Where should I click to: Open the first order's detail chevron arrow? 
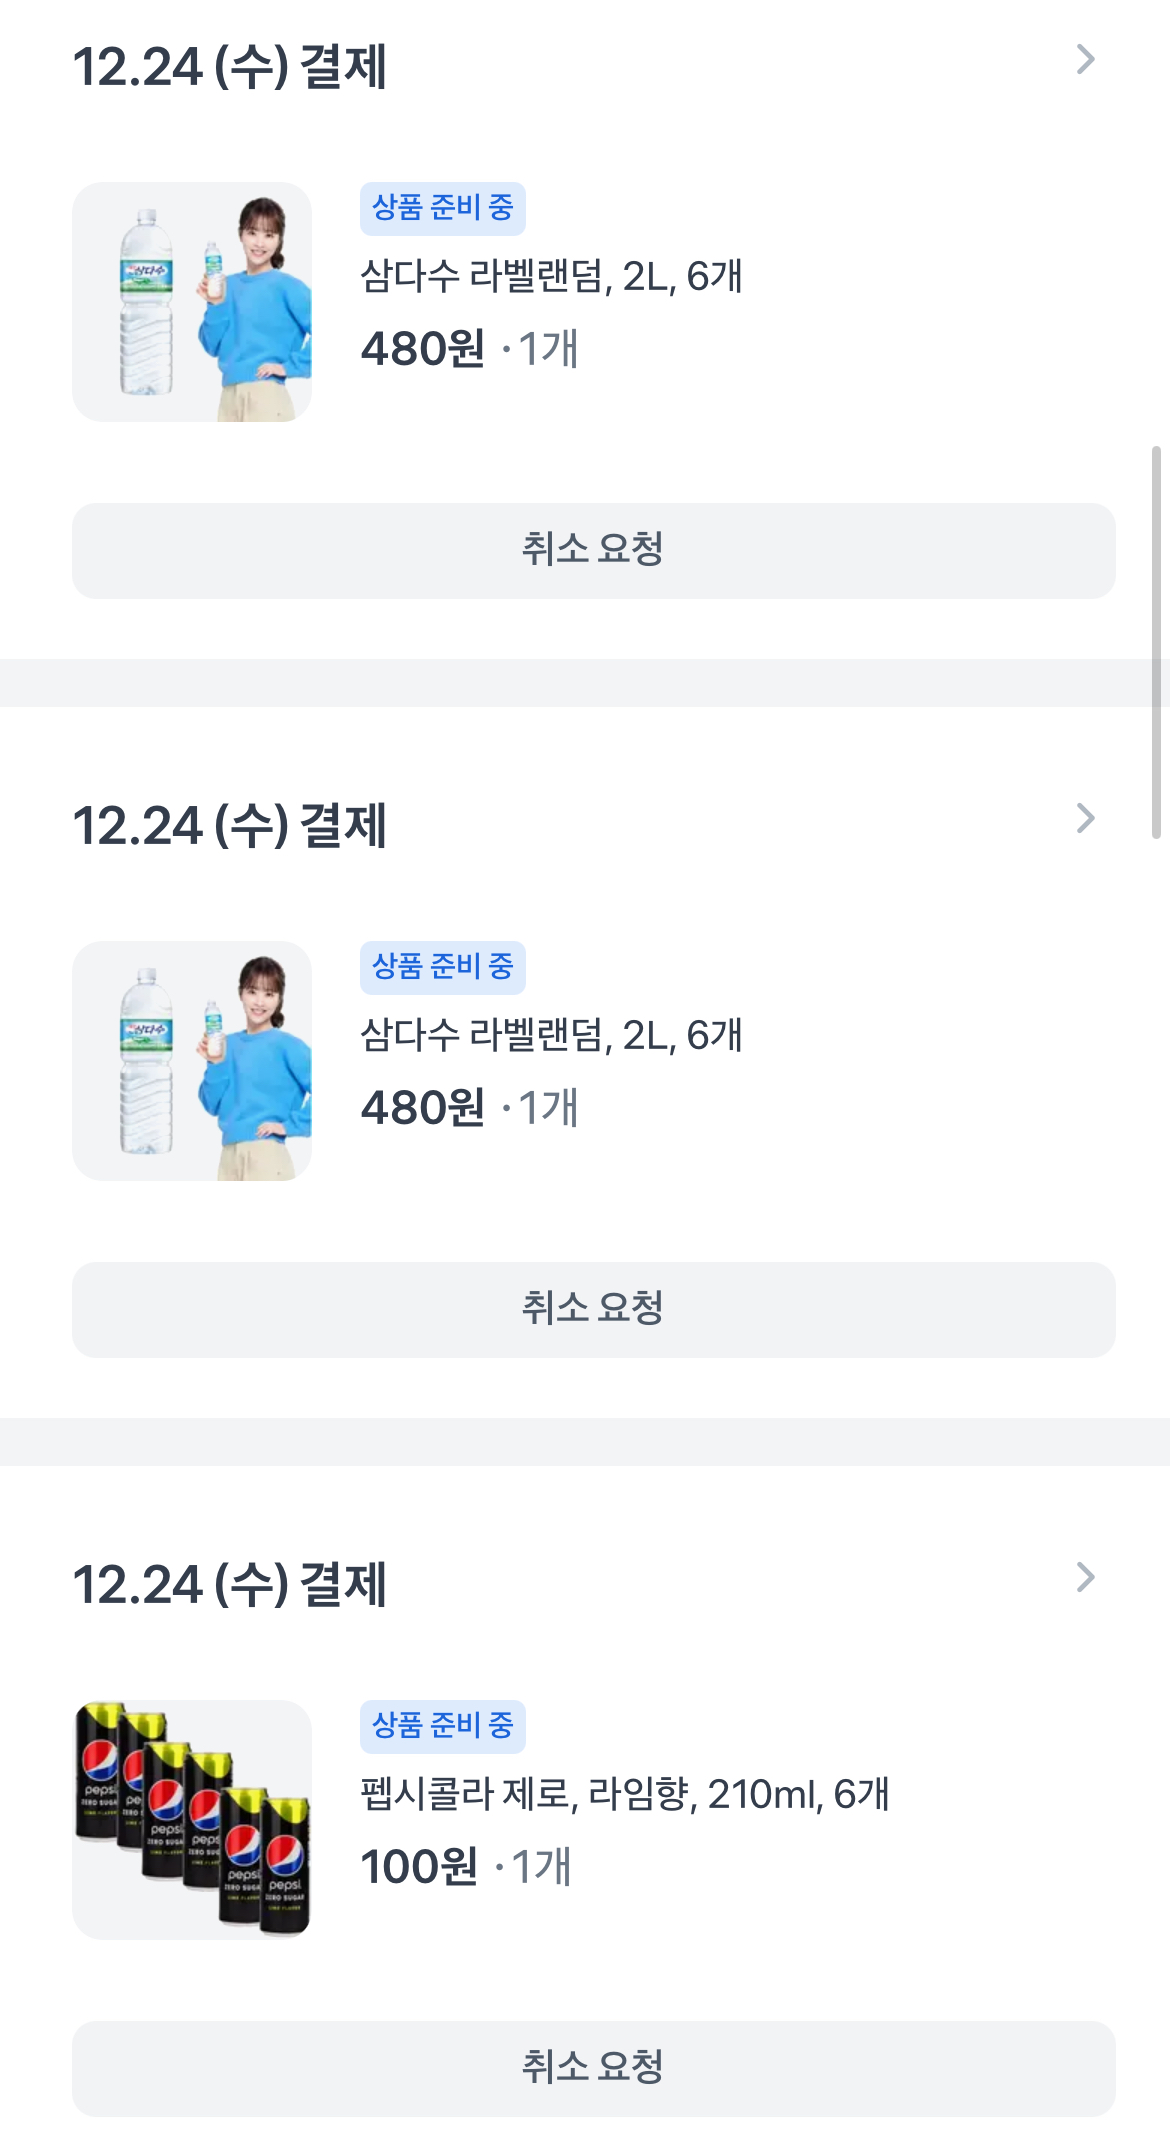click(x=1085, y=60)
